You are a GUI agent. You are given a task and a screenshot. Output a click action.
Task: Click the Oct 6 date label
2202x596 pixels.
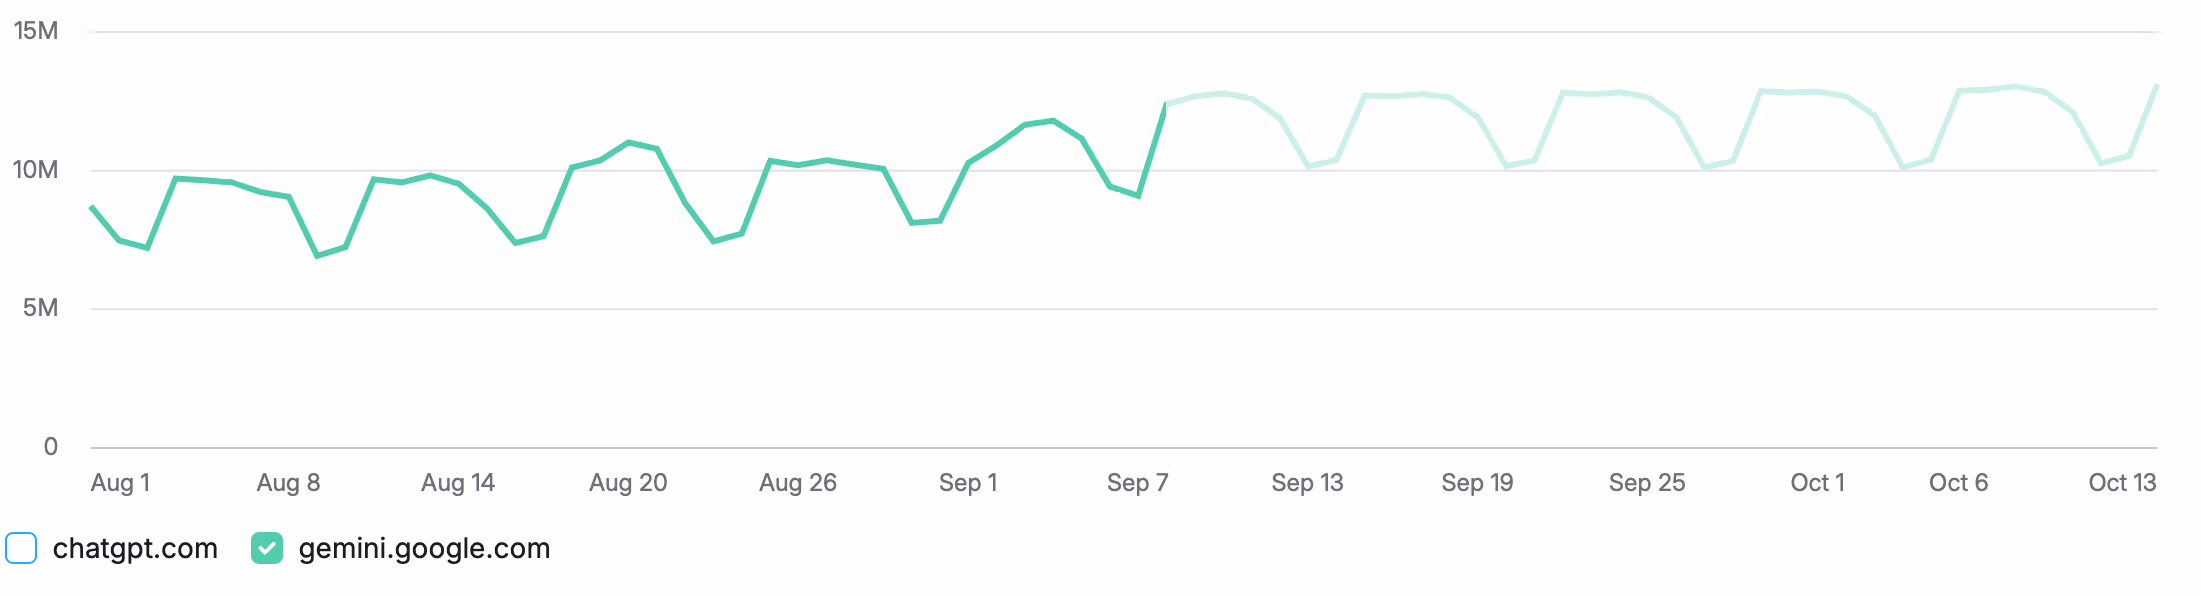[x=1958, y=483]
